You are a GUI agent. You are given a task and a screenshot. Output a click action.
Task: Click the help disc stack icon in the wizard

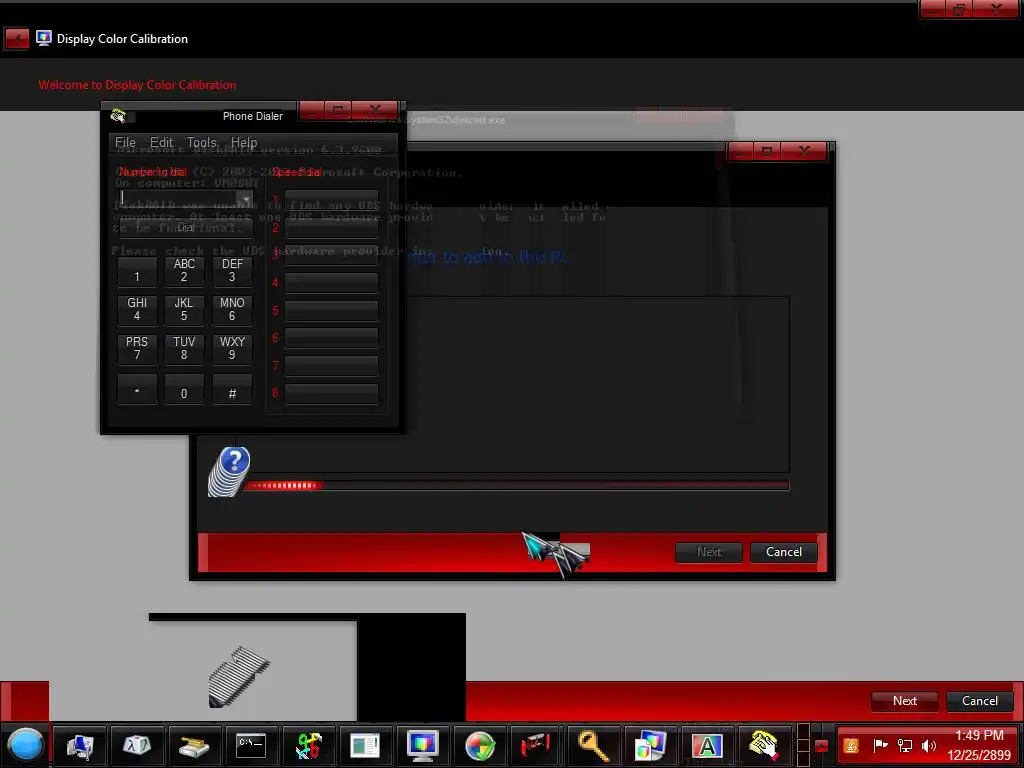tap(230, 472)
